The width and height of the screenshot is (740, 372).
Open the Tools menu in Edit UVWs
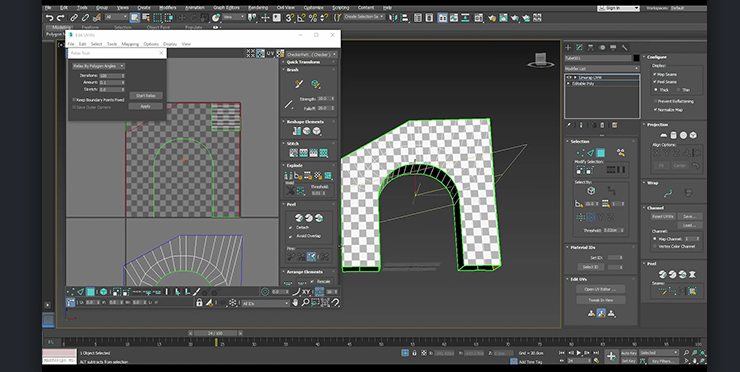pos(112,44)
